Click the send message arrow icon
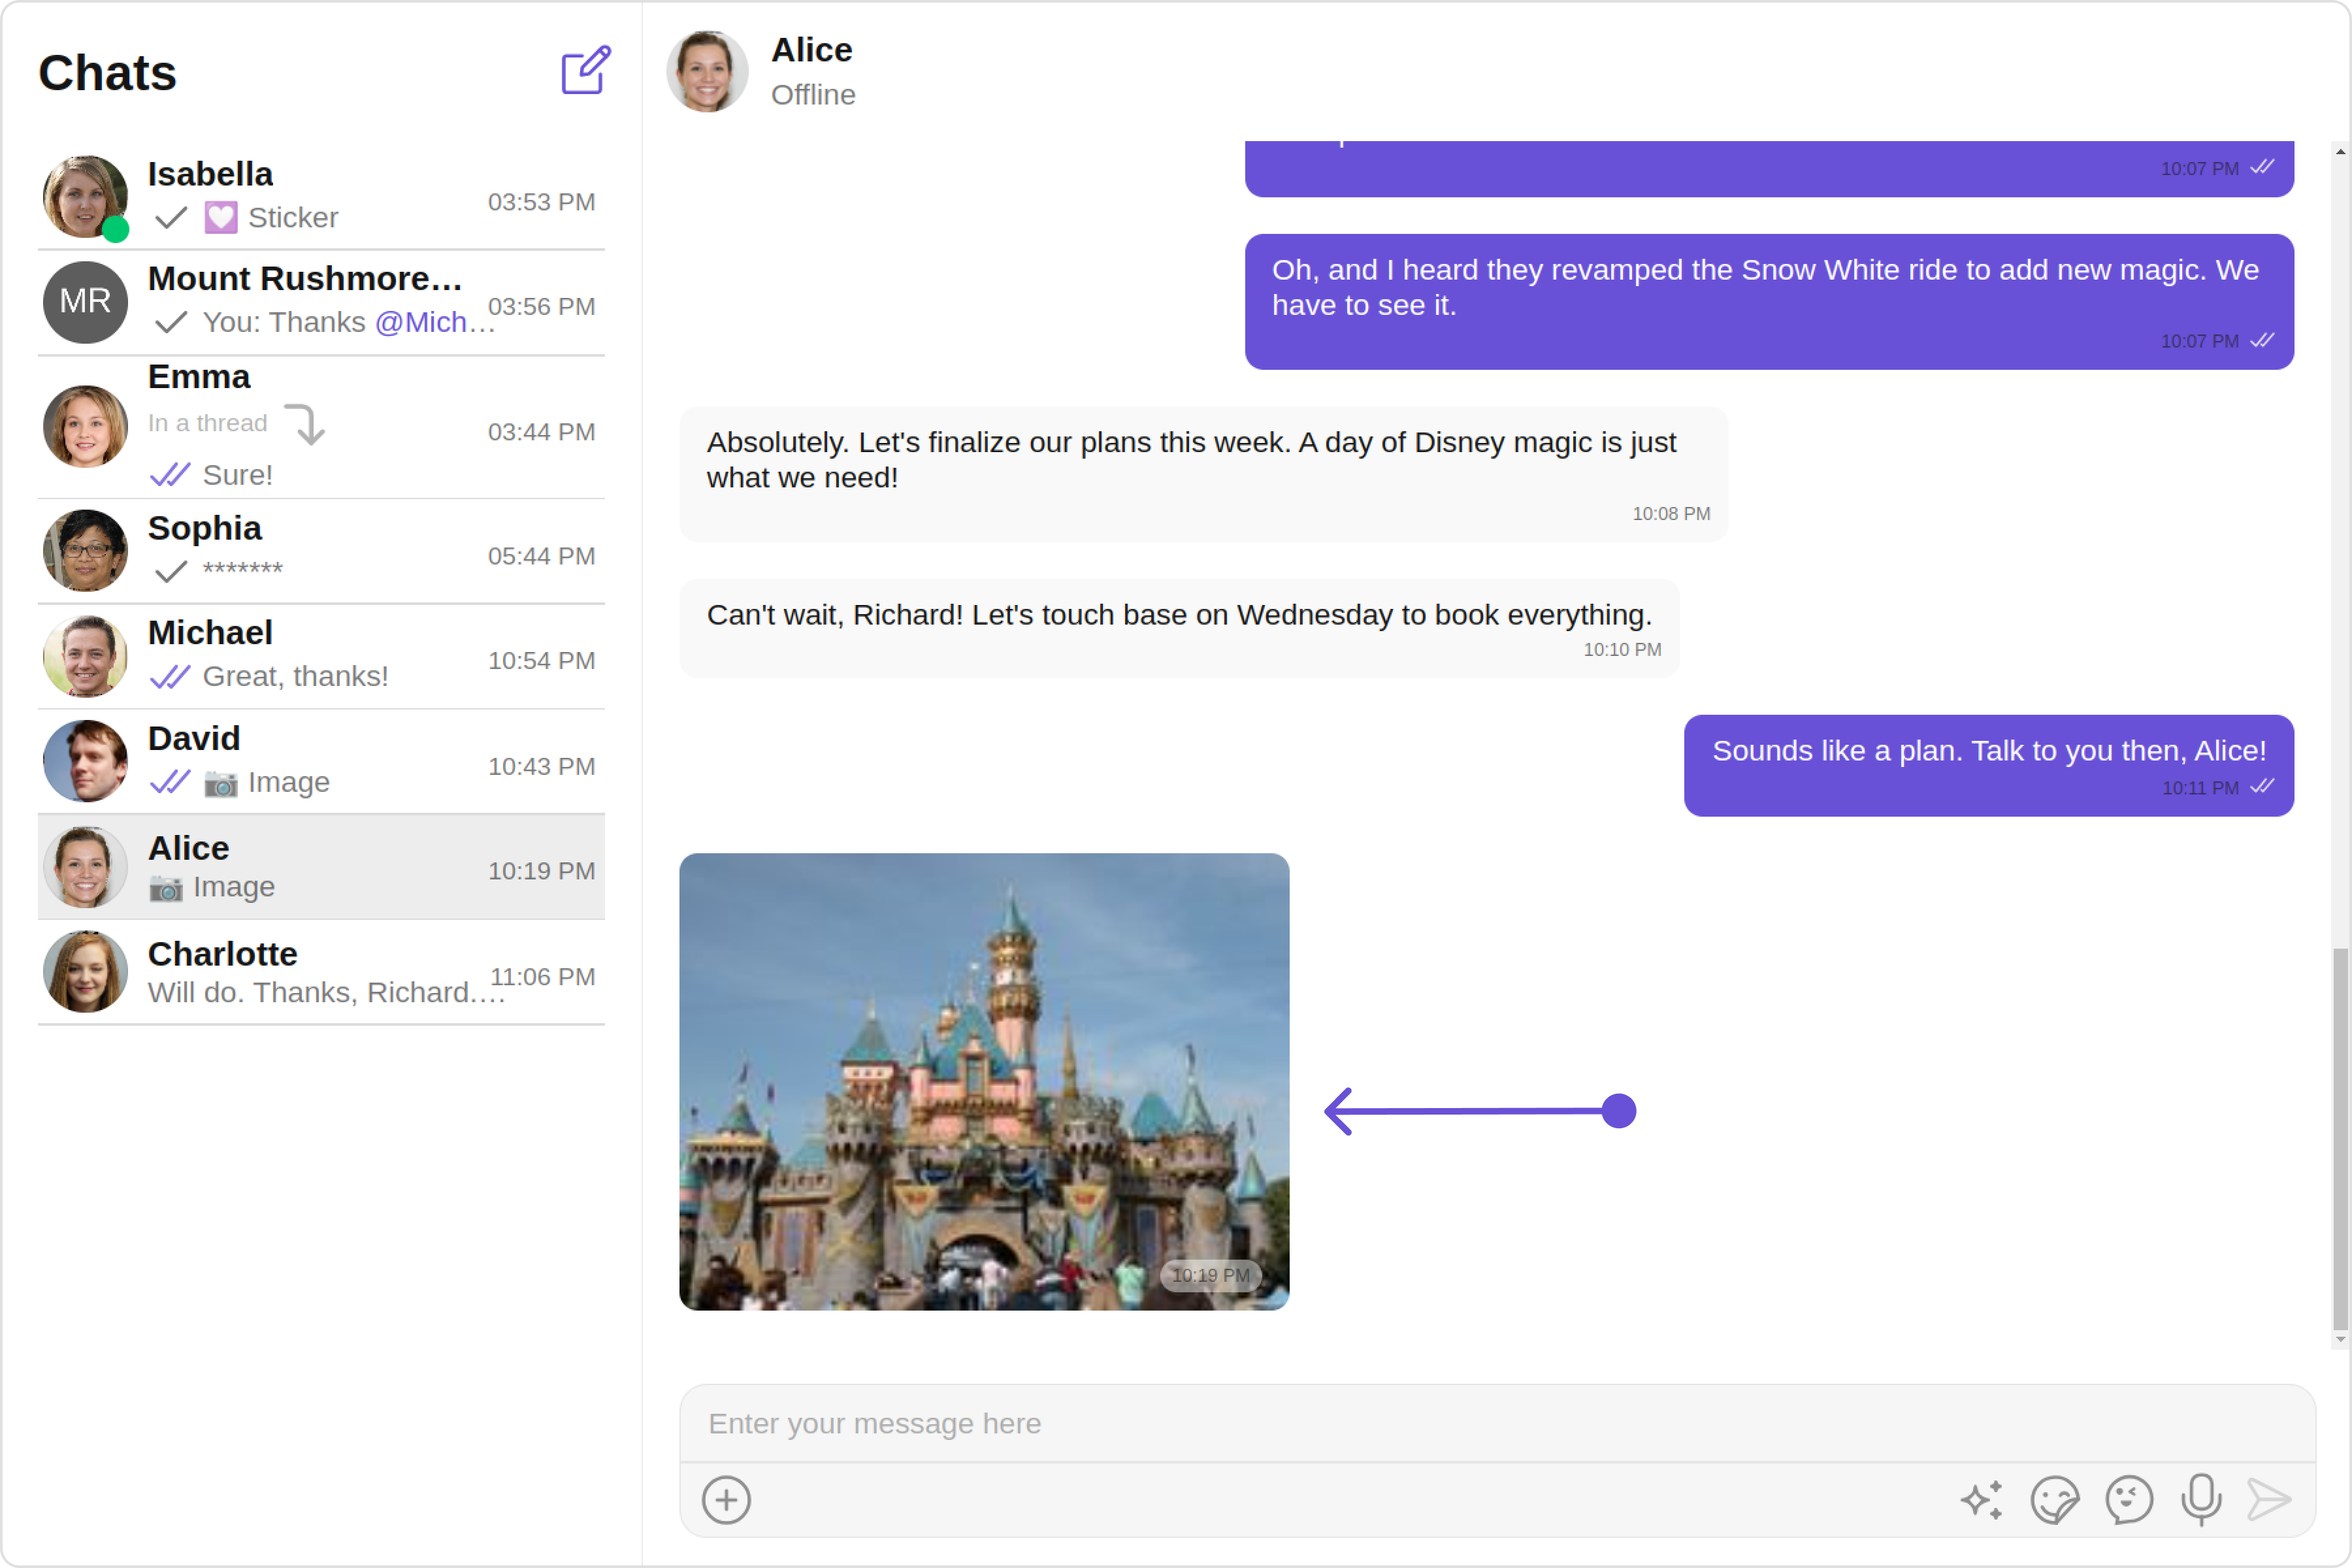 [x=2268, y=1499]
